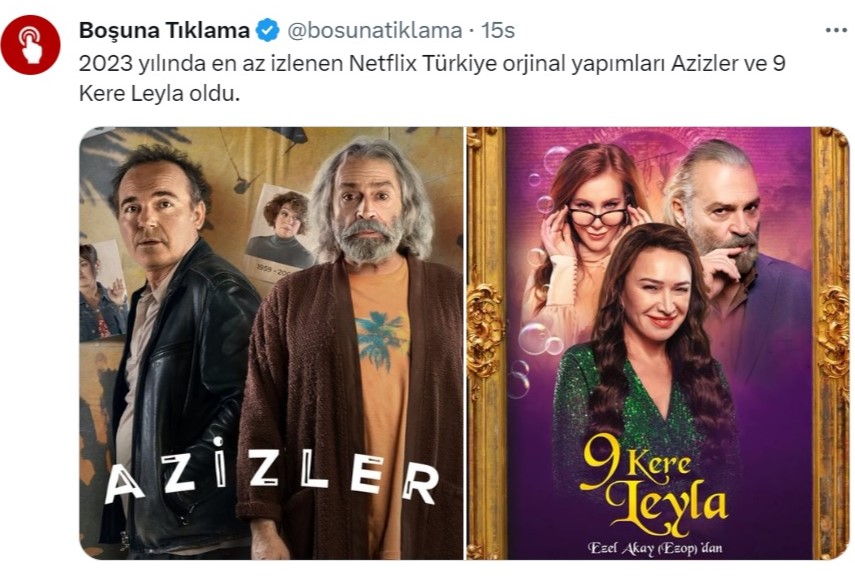
Task: Open the three-dot more options menu
Action: coord(836,31)
